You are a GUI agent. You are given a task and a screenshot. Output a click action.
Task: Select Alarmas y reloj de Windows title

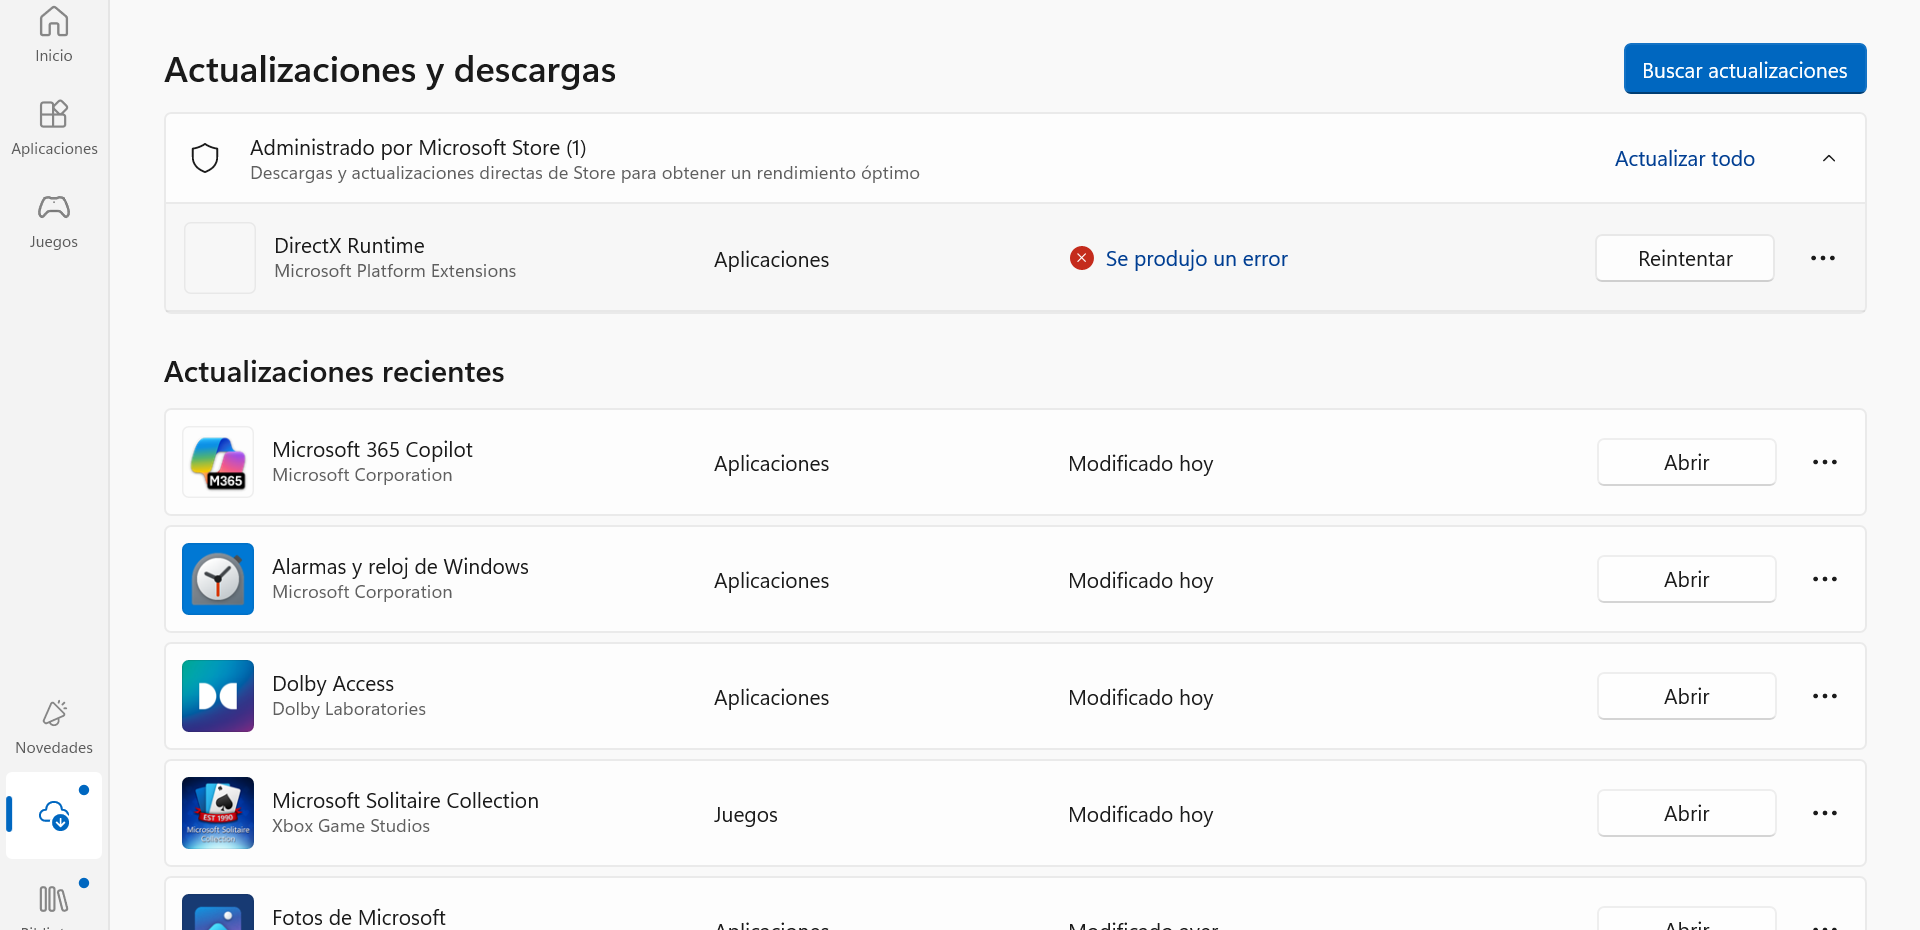pyautogui.click(x=400, y=567)
